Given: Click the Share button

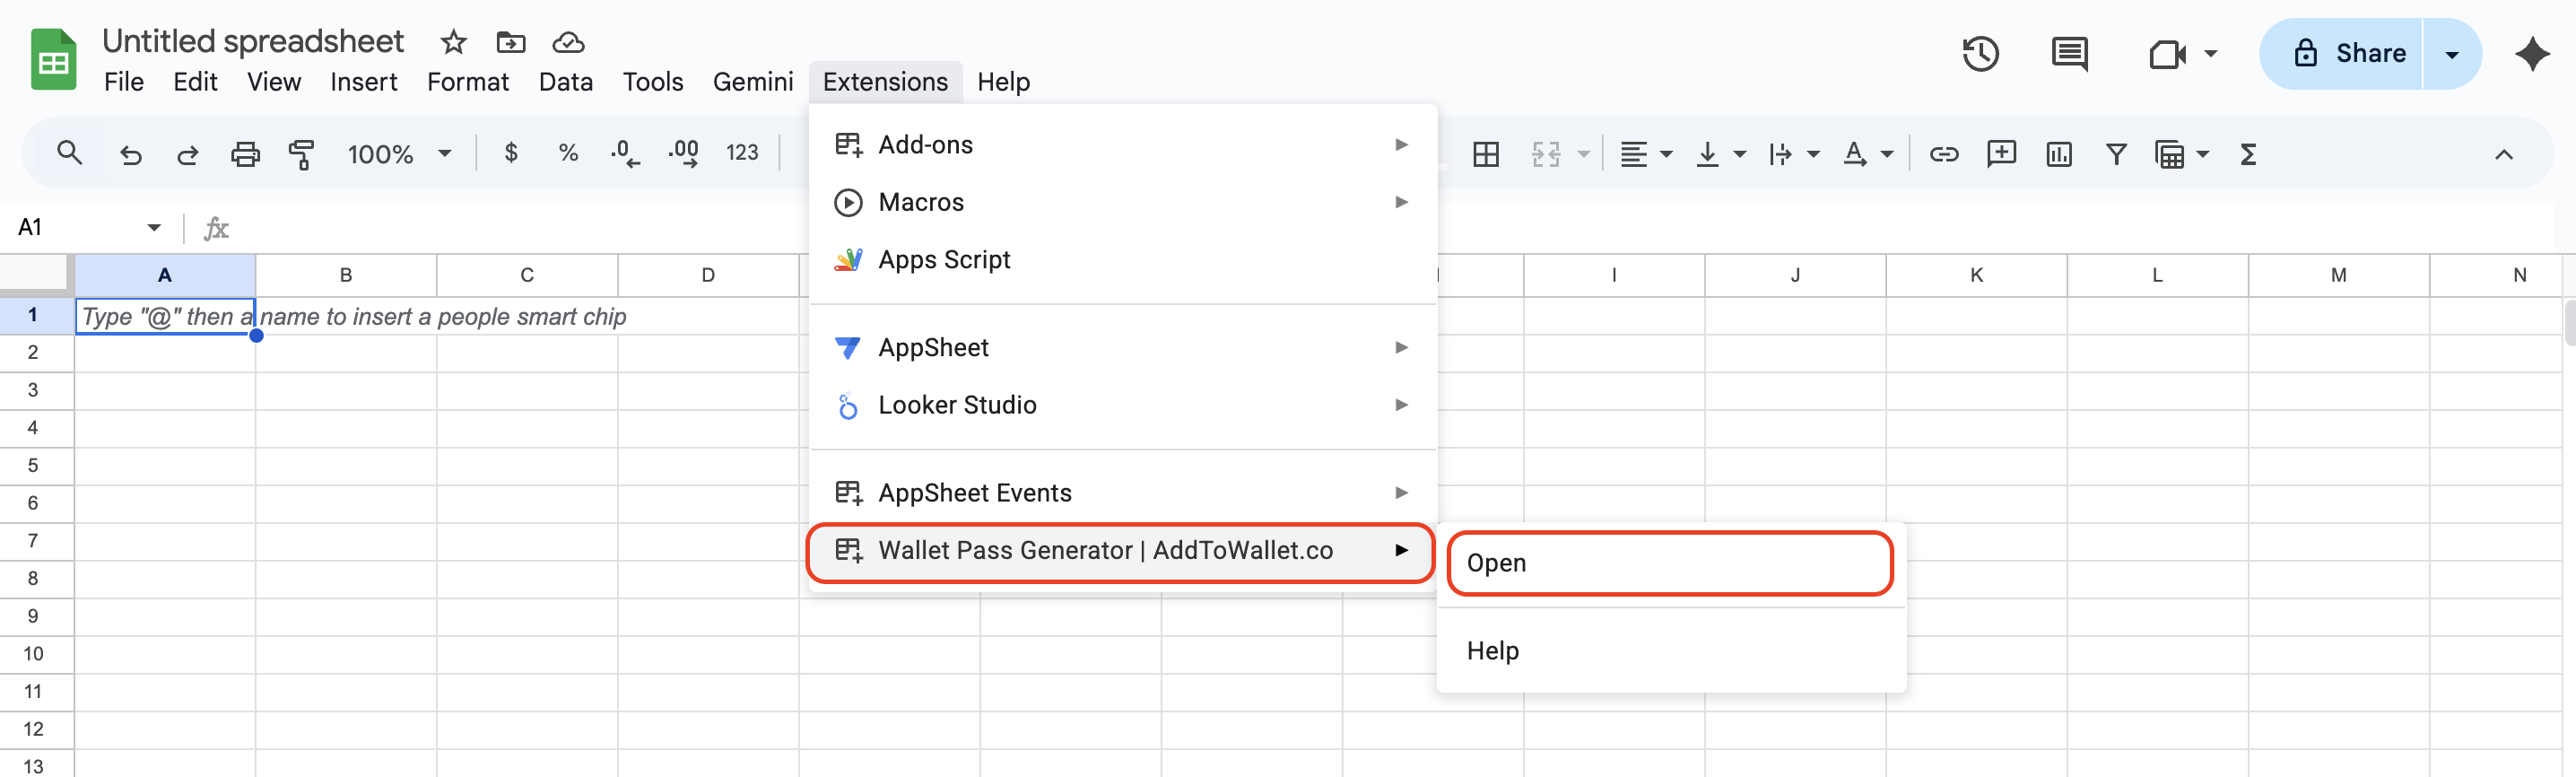Looking at the screenshot, I should tap(2342, 54).
